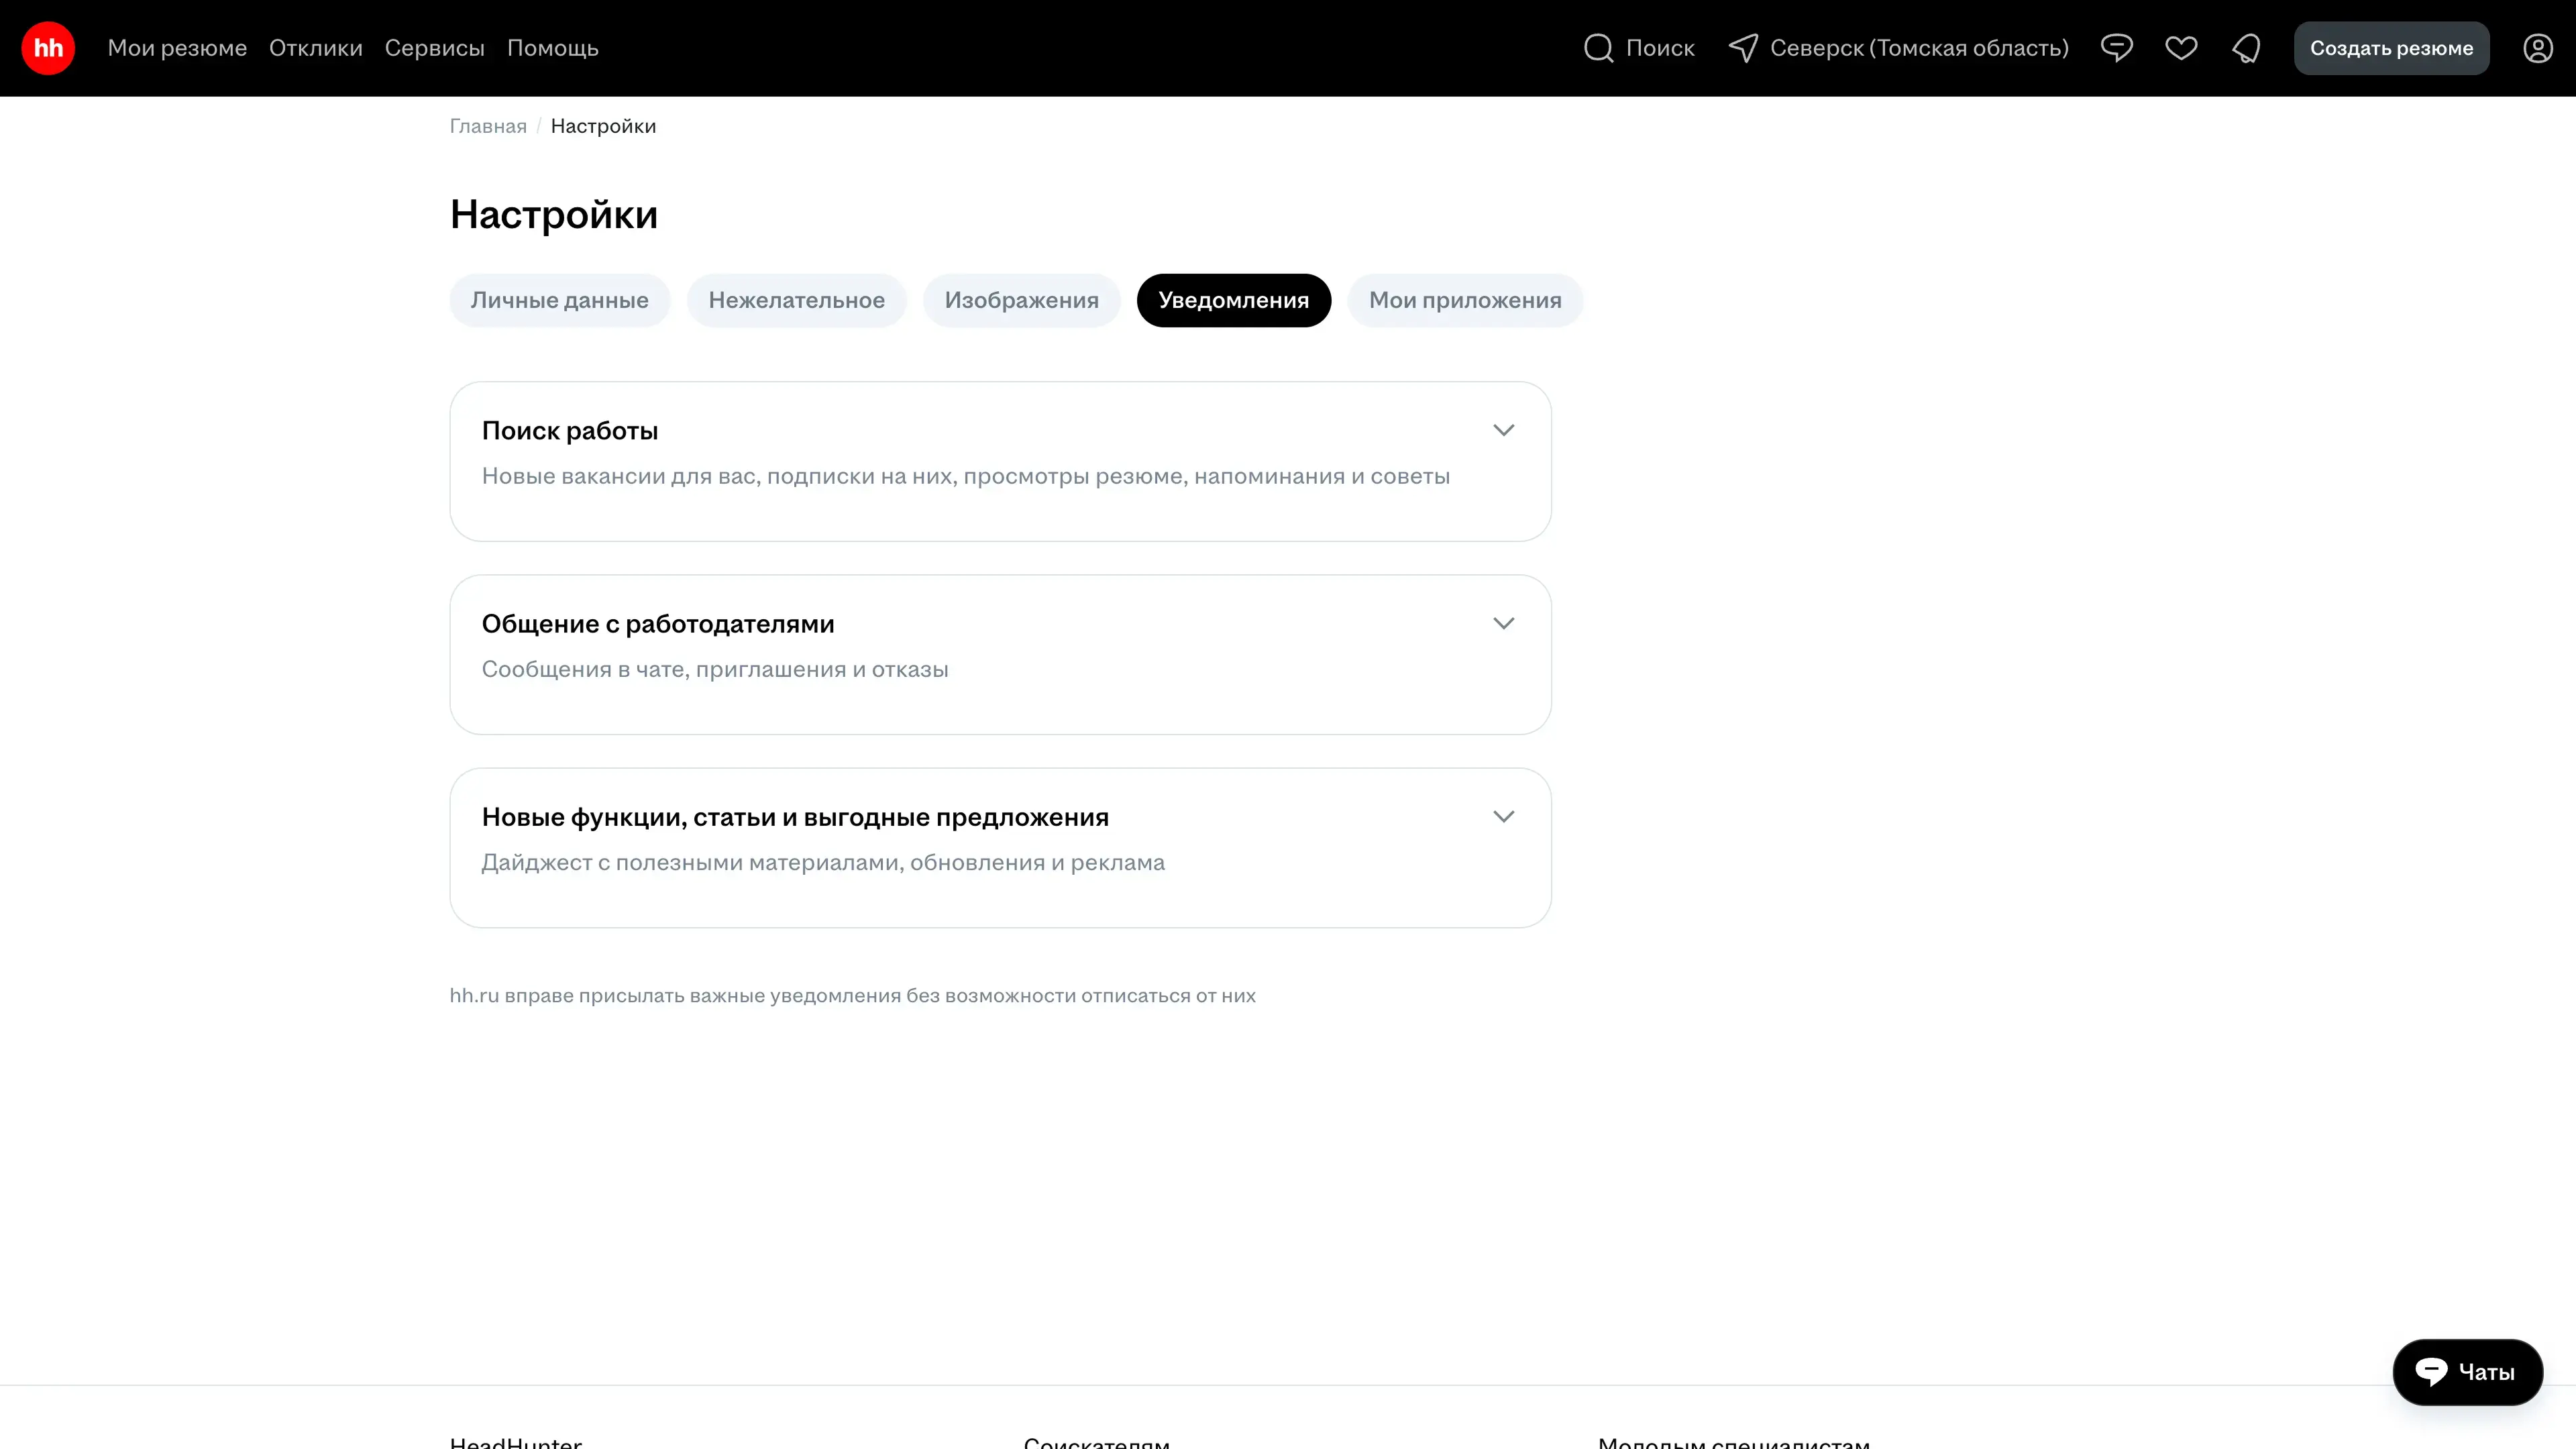Open the Мои резюме menu item

(x=177, y=48)
